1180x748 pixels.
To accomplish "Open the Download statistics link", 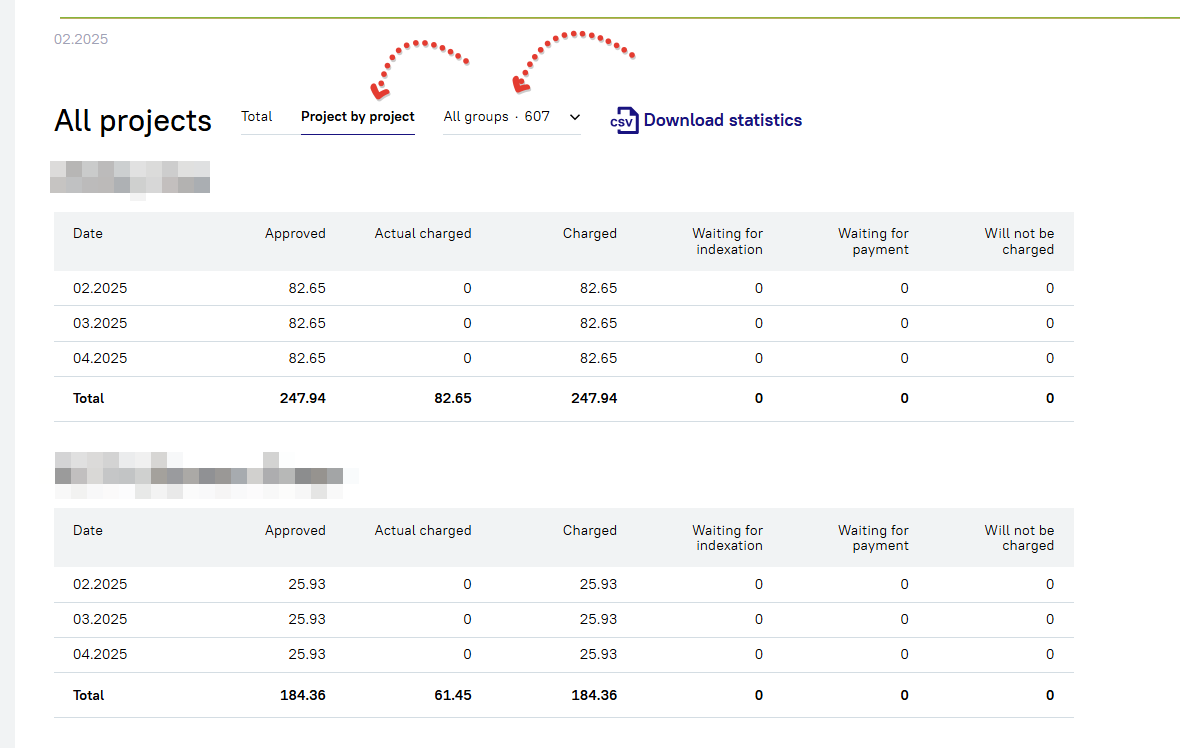I will click(x=722, y=120).
